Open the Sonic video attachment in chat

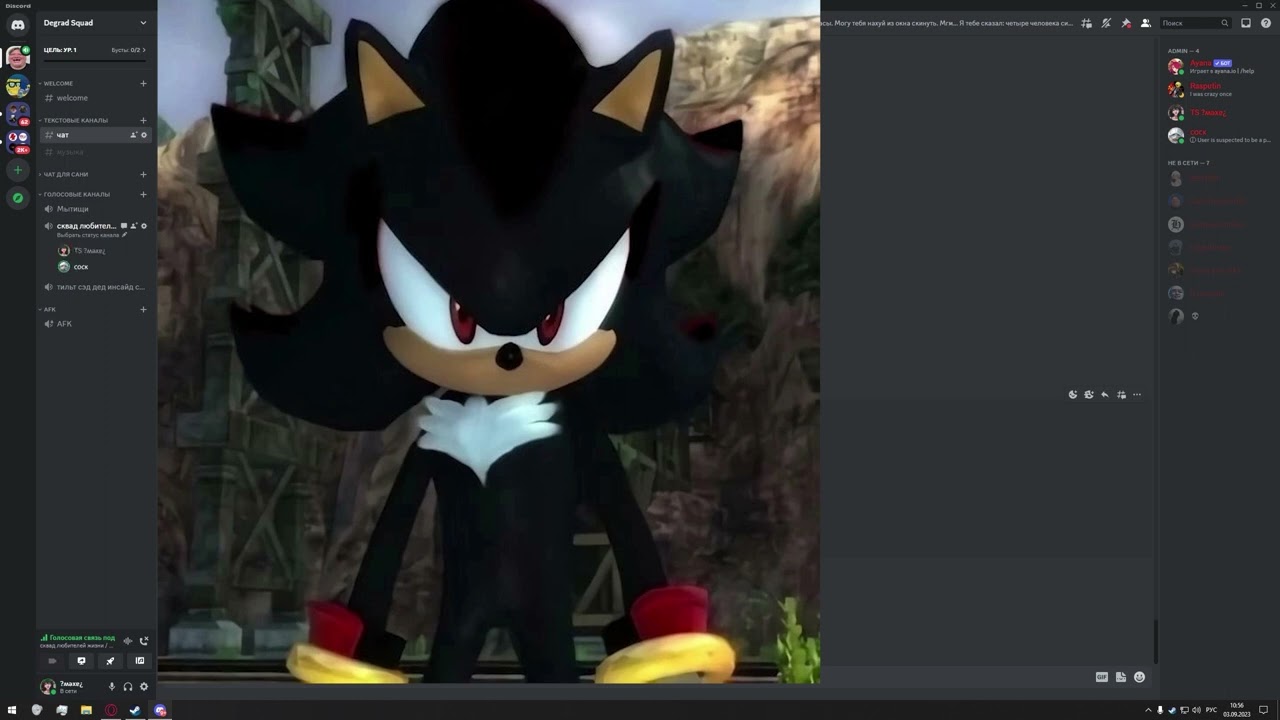(x=489, y=341)
